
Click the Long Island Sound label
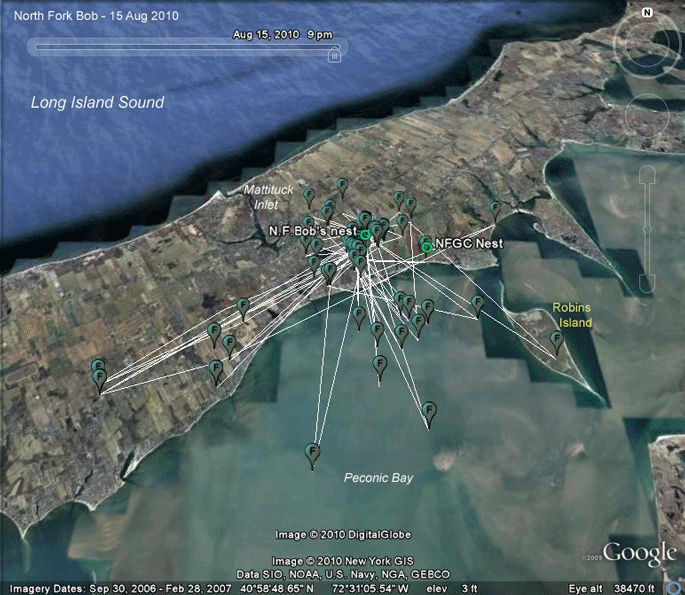coord(97,102)
